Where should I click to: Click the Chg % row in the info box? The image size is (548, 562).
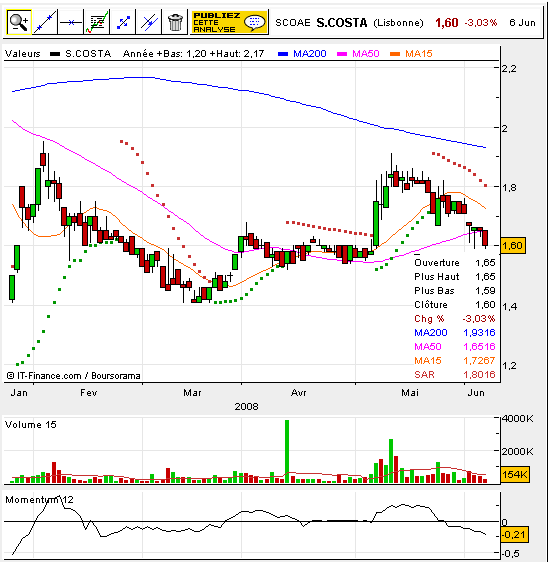pyautogui.click(x=454, y=319)
